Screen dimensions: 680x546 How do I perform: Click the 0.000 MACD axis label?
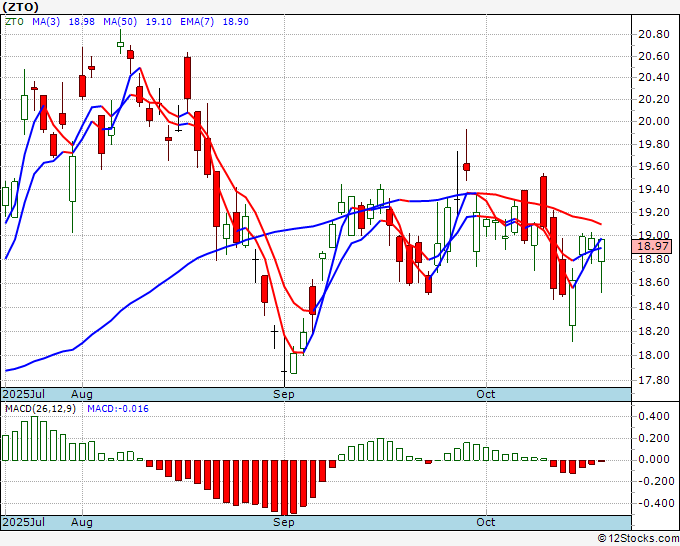click(654, 459)
